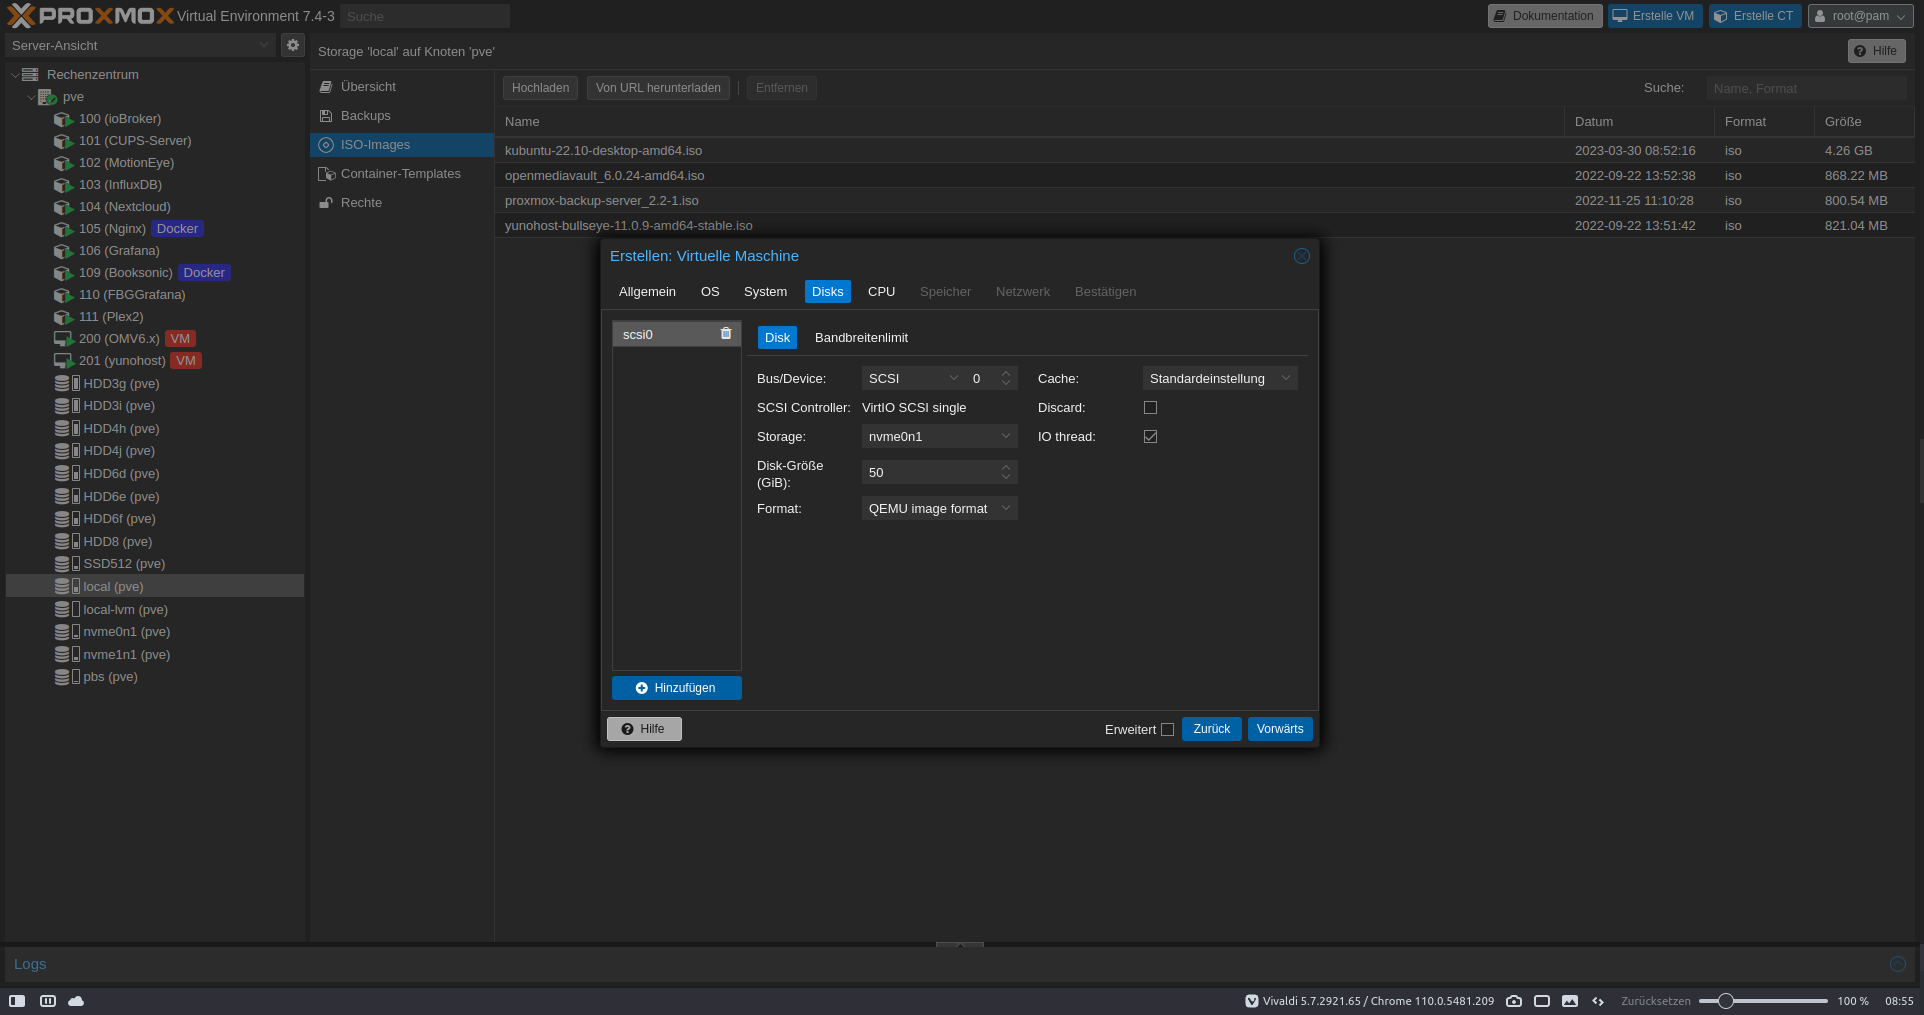This screenshot has width=1924, height=1015.
Task: Click storage icon of SSD512 (pve)
Action: pyautogui.click(x=67, y=564)
